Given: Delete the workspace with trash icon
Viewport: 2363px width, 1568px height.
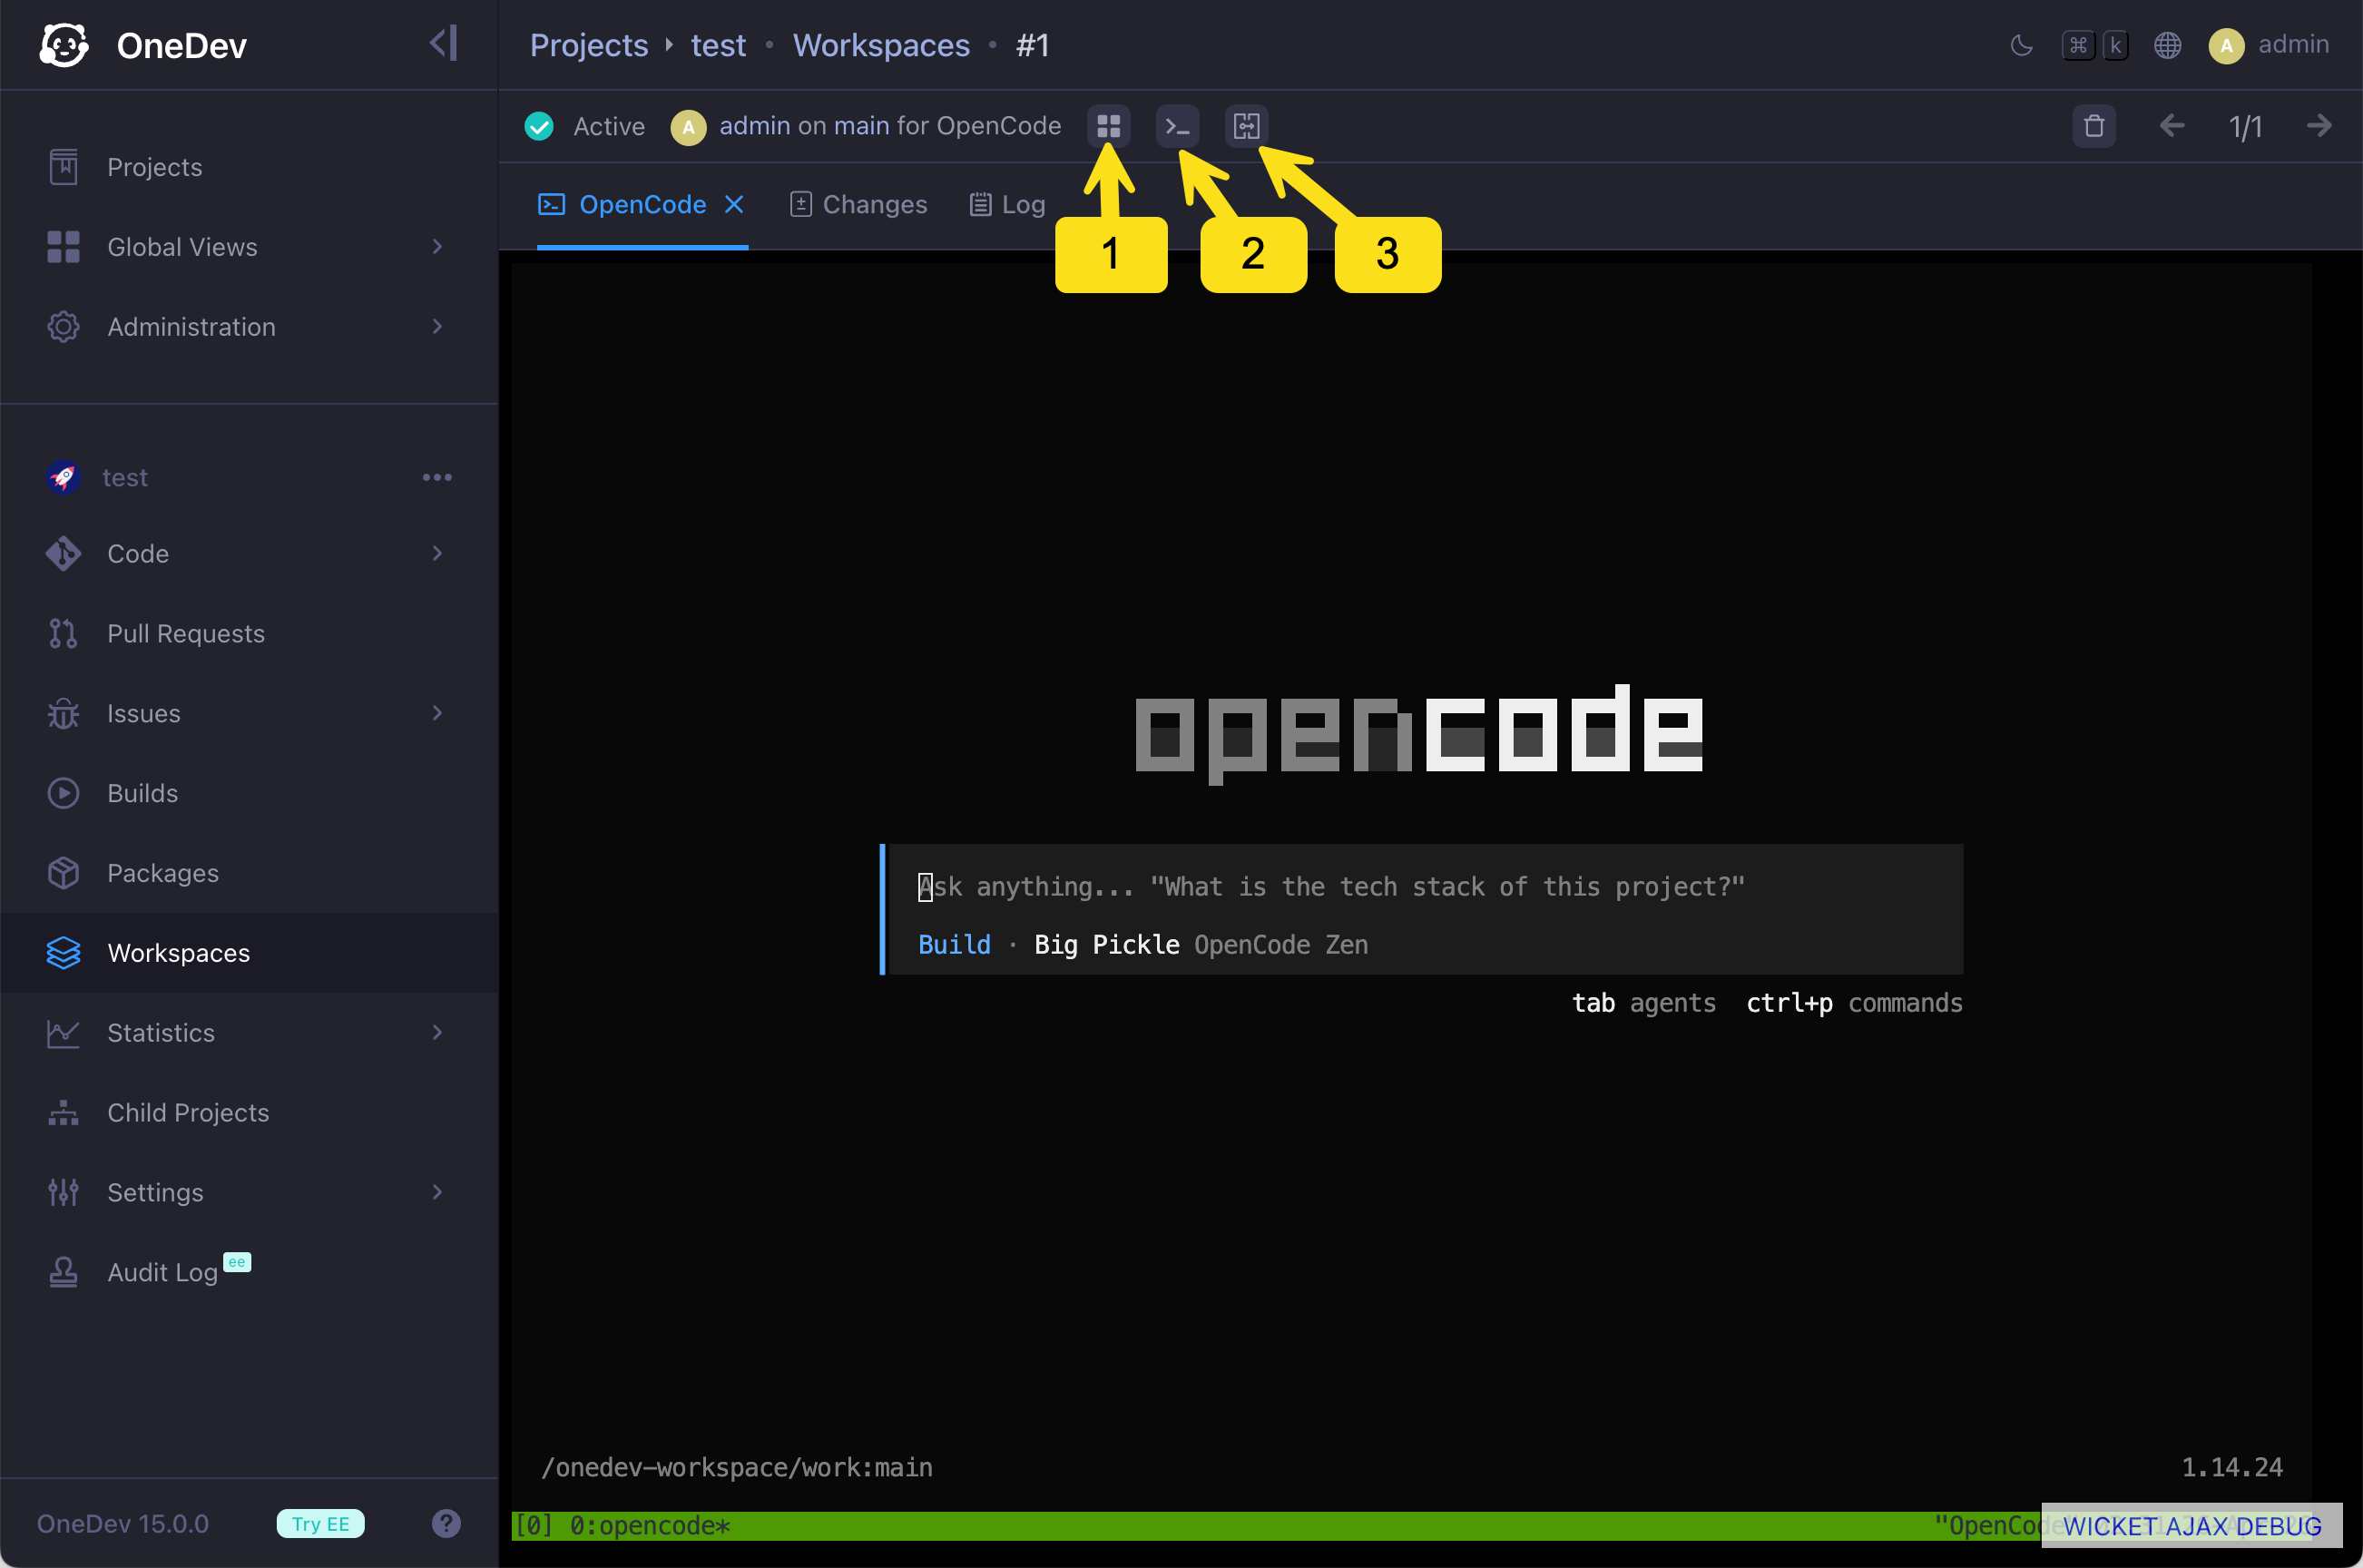Looking at the screenshot, I should pos(2094,126).
